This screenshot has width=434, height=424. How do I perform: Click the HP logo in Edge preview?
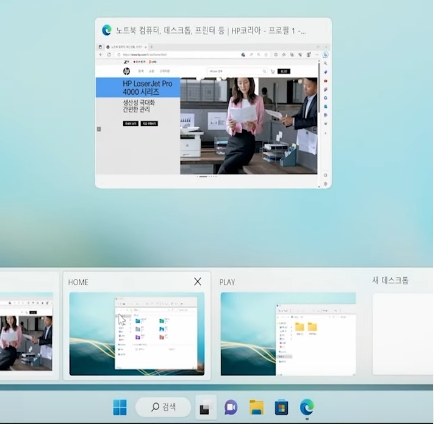(126, 71)
